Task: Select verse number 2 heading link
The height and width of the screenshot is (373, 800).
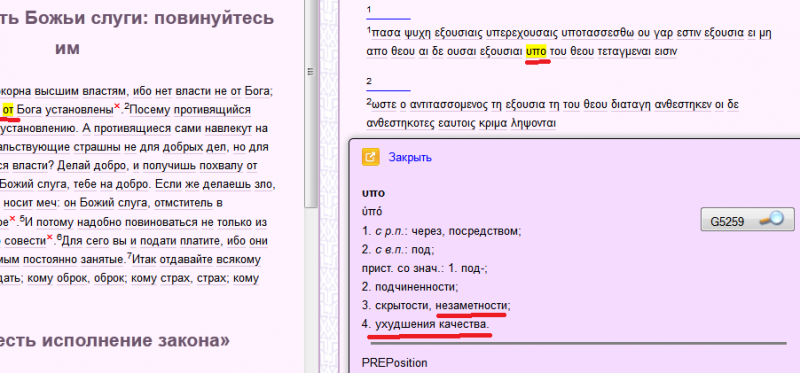Action: pyautogui.click(x=369, y=81)
